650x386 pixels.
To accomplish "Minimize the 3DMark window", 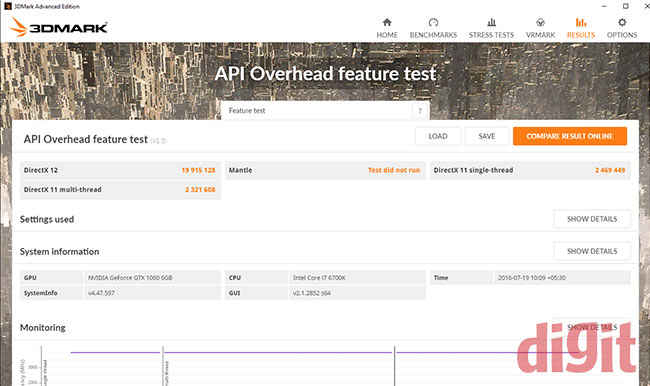I will (604, 6).
